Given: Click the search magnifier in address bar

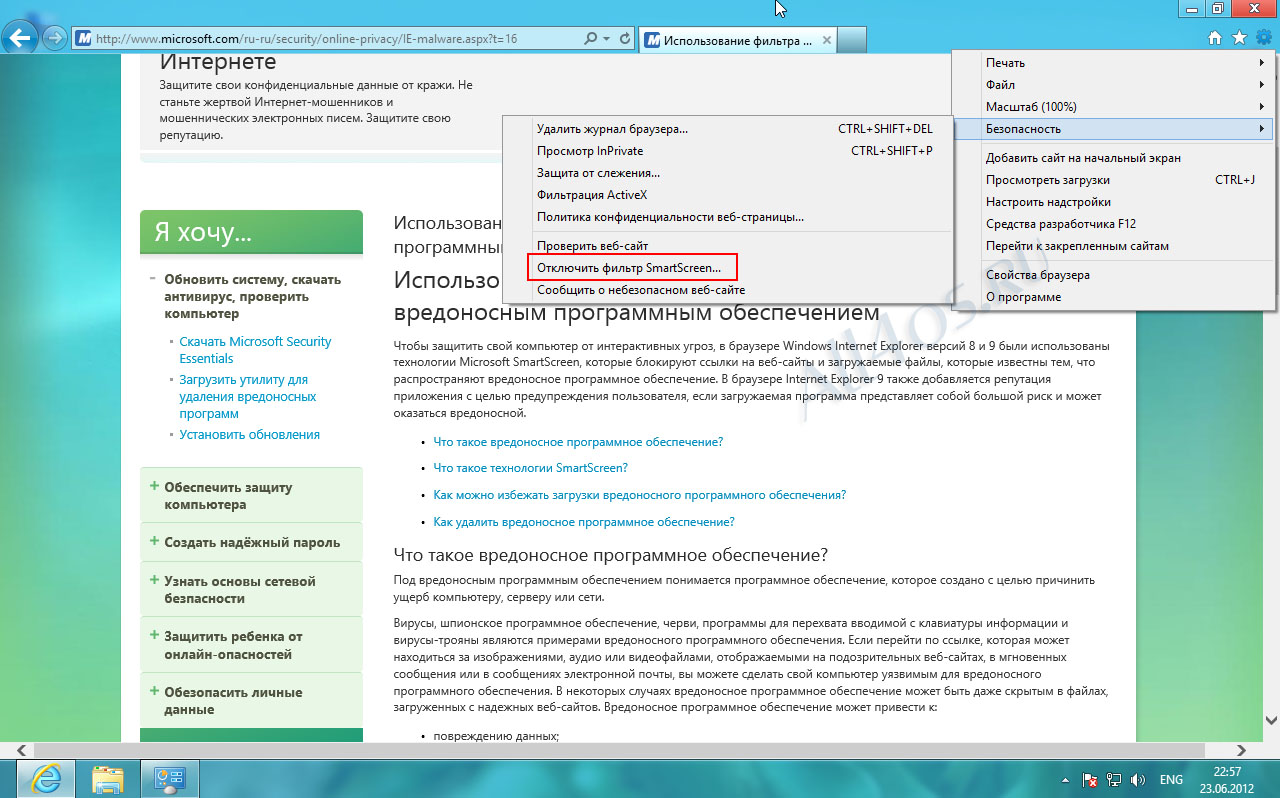Looking at the screenshot, I should [x=591, y=38].
